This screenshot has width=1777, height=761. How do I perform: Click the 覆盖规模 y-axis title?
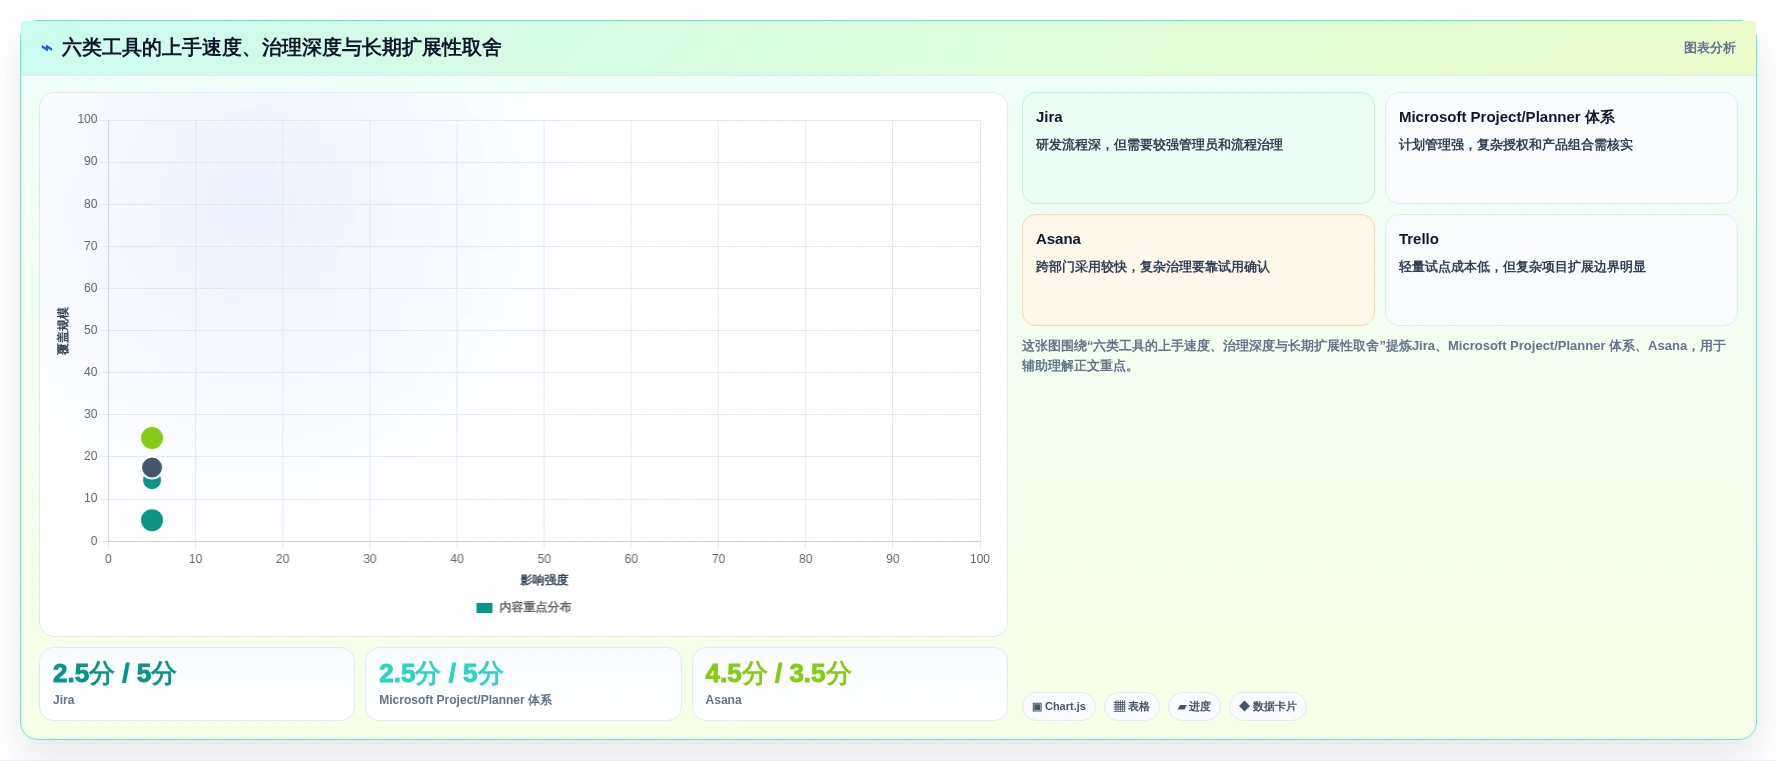[x=63, y=331]
